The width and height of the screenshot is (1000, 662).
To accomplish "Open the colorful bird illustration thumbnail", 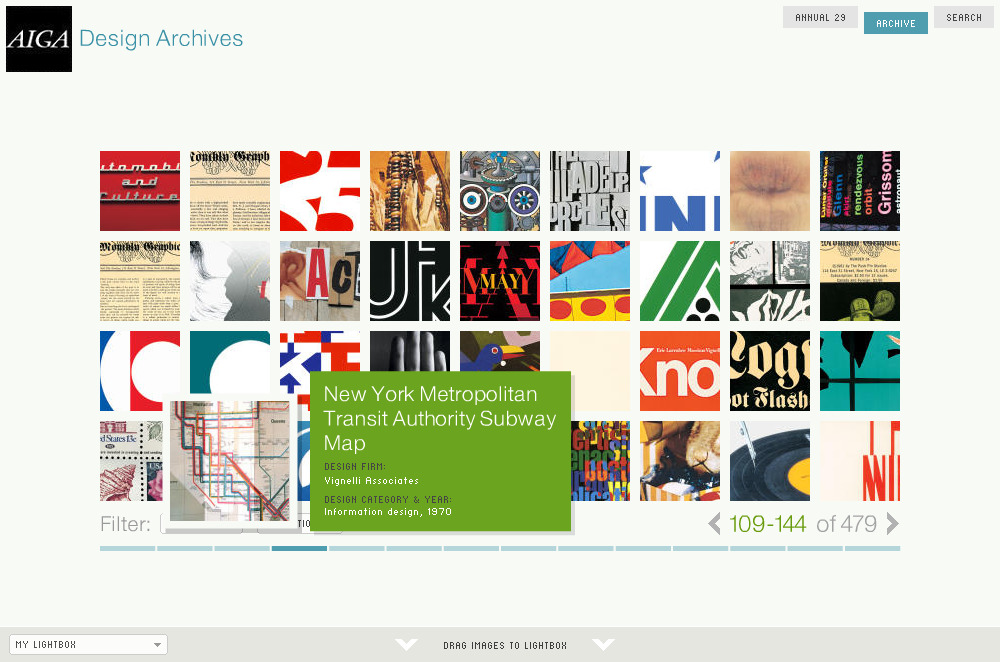I will (499, 351).
